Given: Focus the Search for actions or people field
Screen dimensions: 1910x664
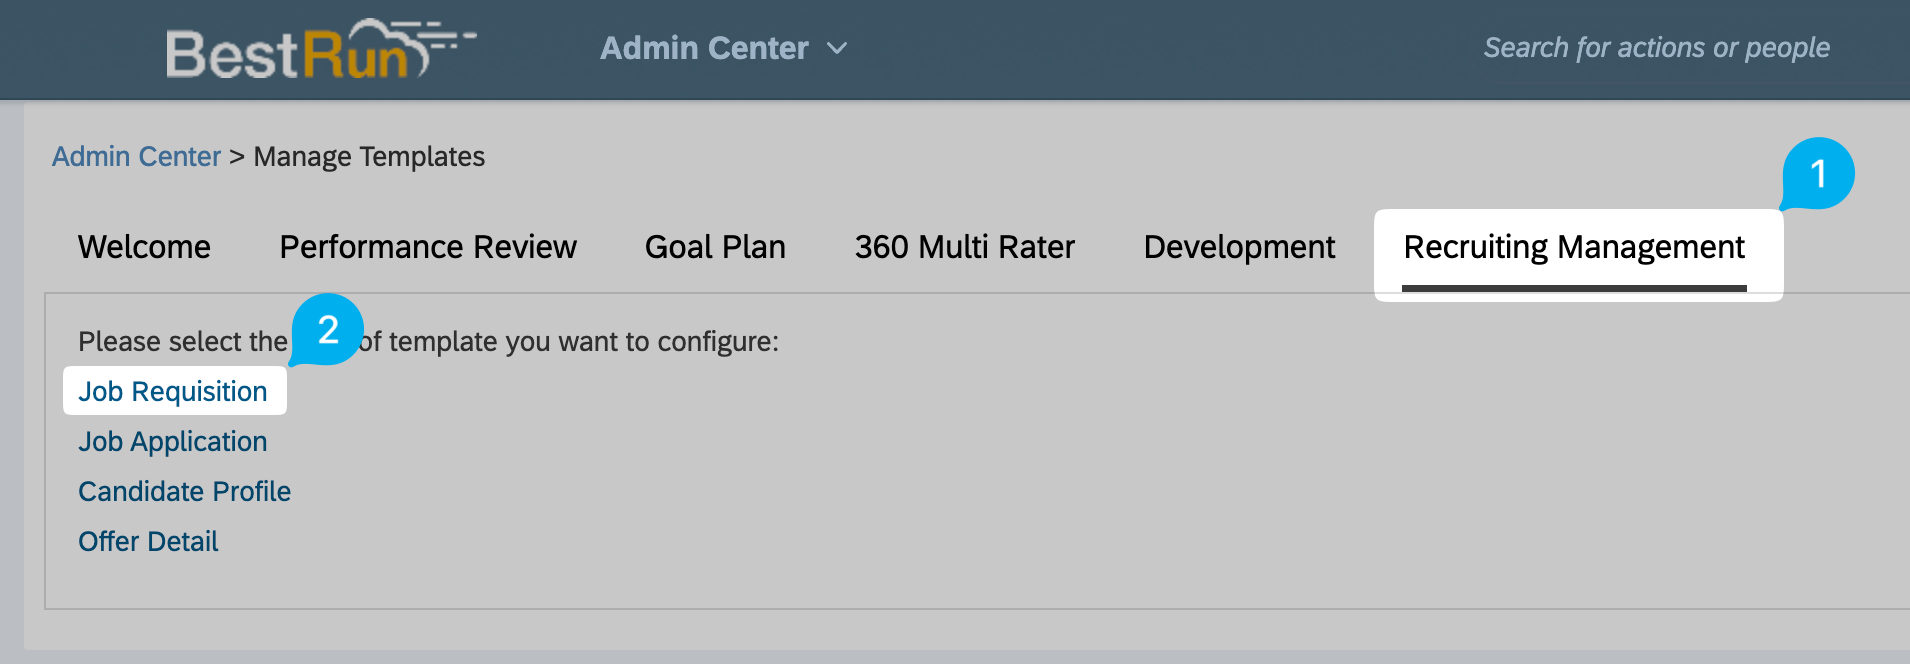Looking at the screenshot, I should pyautogui.click(x=1655, y=48).
